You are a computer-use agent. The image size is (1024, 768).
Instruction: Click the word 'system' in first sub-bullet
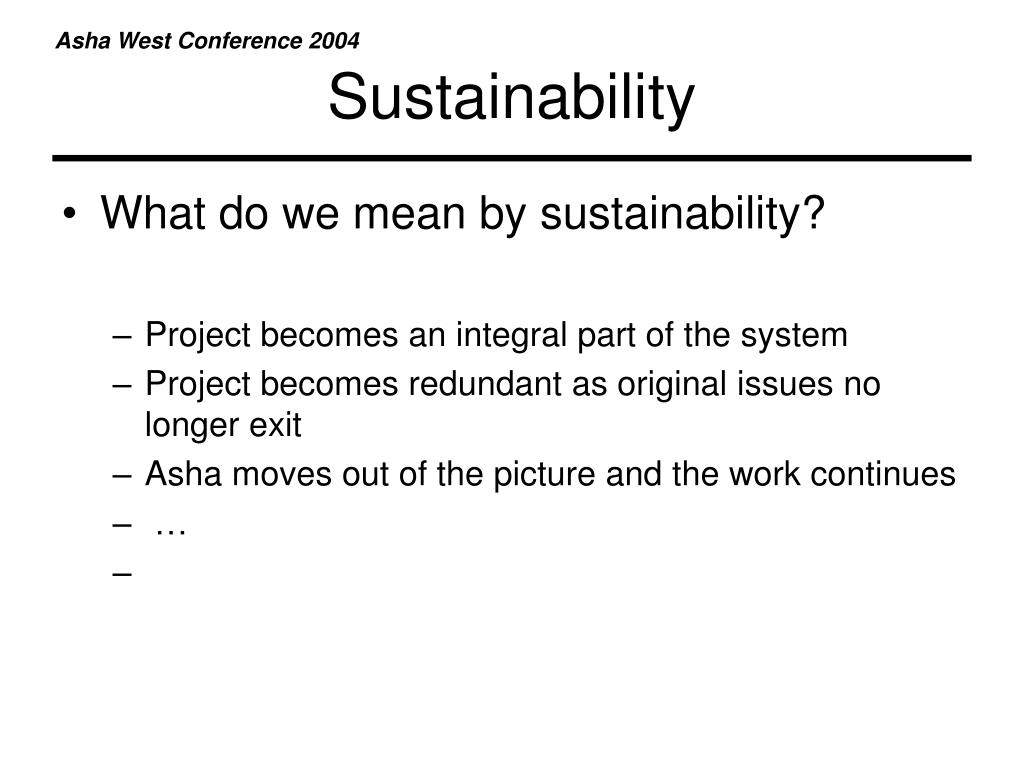click(x=794, y=337)
